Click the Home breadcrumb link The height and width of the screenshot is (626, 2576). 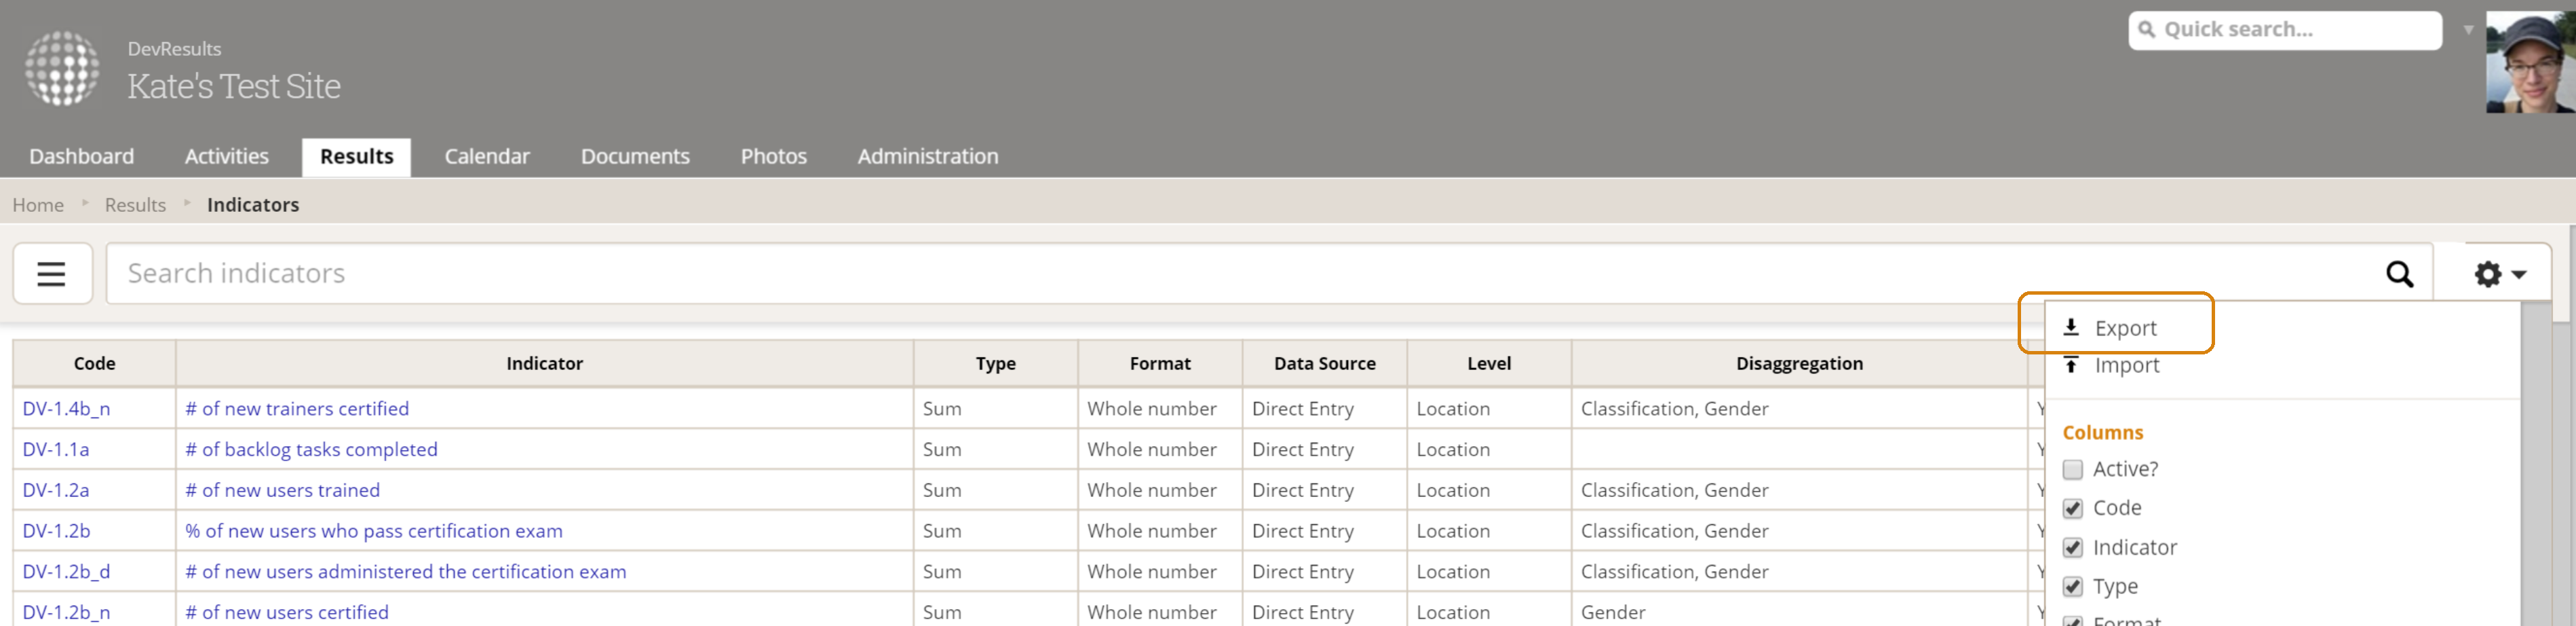(38, 205)
